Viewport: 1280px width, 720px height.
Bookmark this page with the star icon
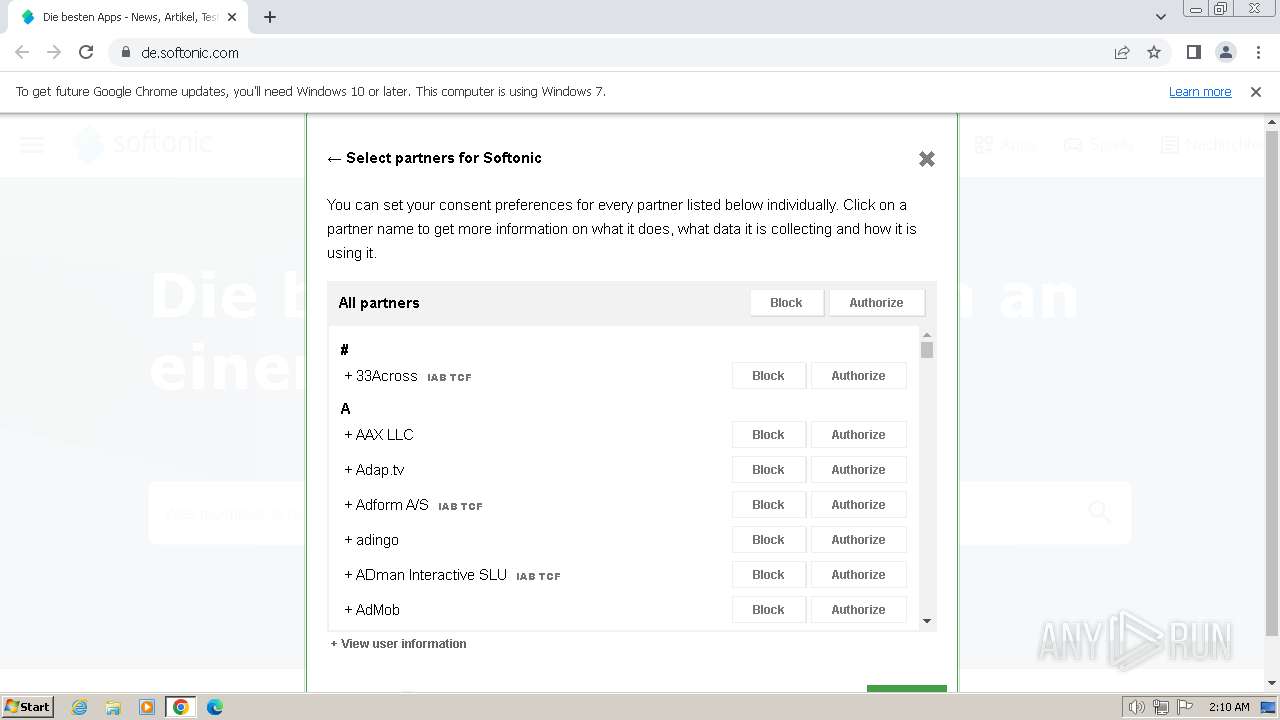pos(1154,52)
